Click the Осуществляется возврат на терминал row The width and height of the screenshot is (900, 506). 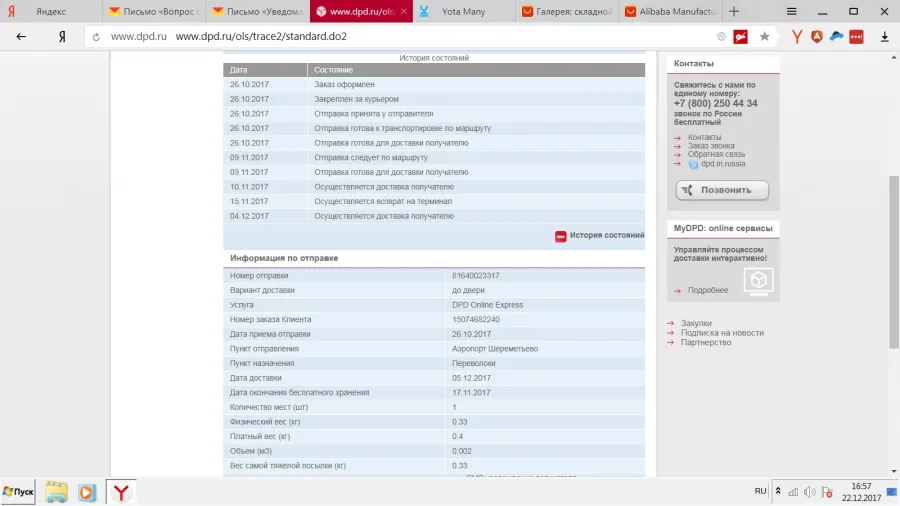pyautogui.click(x=434, y=201)
